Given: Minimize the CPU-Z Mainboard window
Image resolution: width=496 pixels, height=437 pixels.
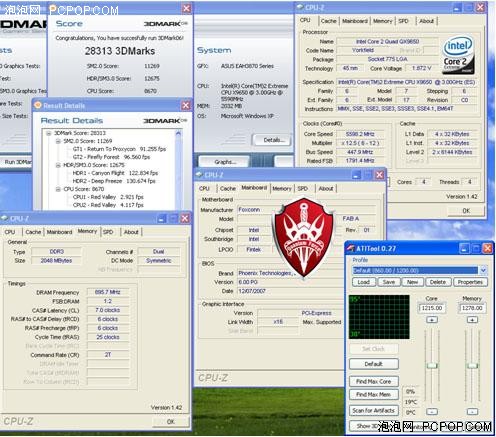Looking at the screenshot, I should 356,175.
